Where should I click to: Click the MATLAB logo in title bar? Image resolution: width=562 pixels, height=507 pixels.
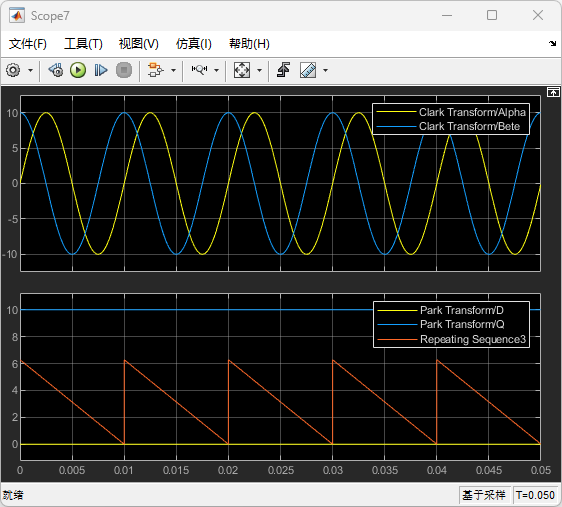(x=17, y=15)
